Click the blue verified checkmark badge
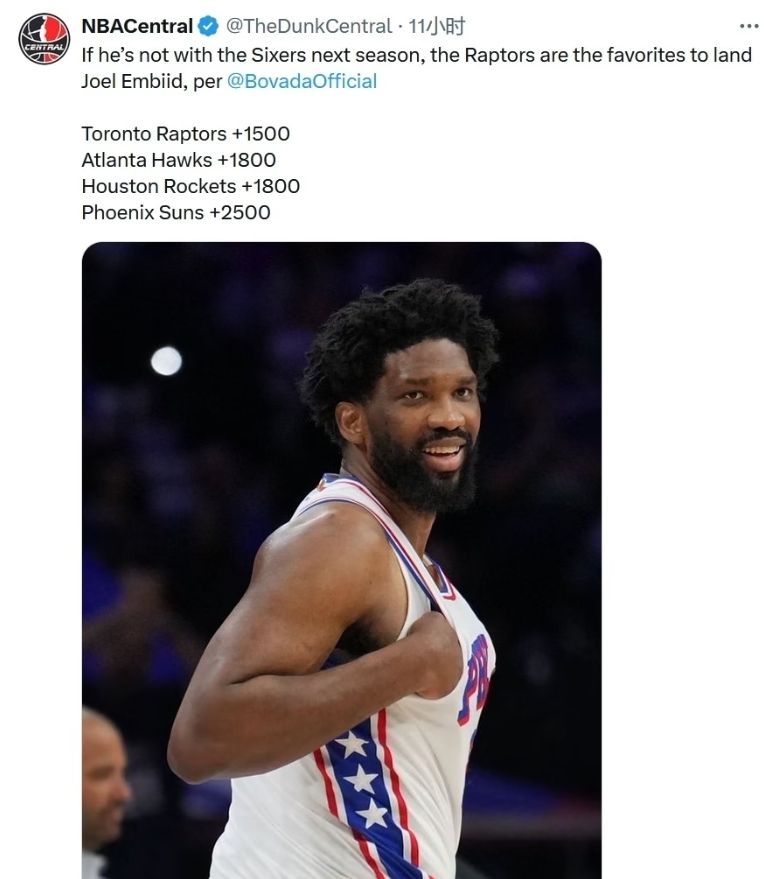764x879 pixels. pos(209,26)
